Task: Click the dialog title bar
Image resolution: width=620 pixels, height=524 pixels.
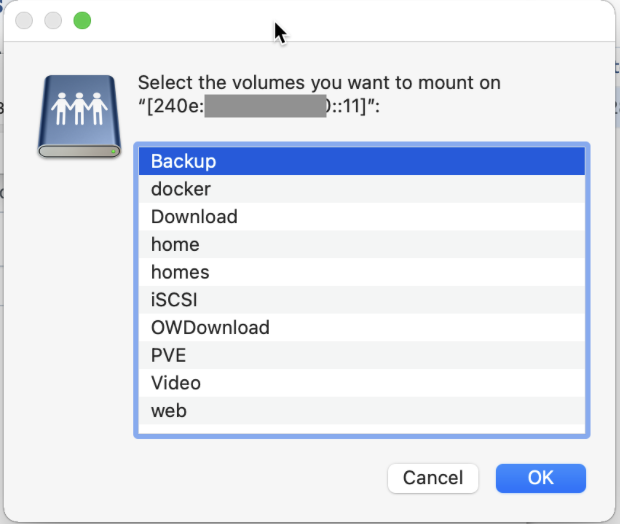Action: click(400, 21)
